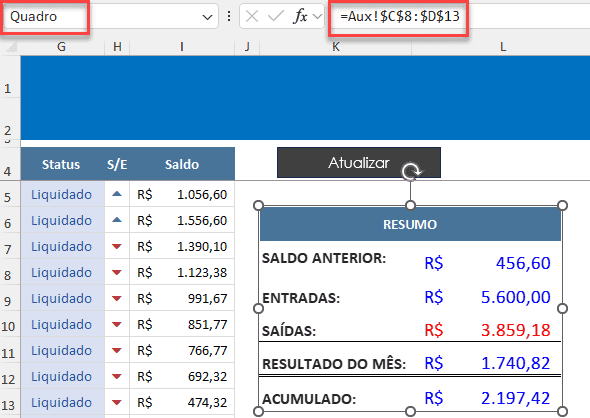The height and width of the screenshot is (418, 590).
Task: Select column H header
Action: tap(117, 47)
